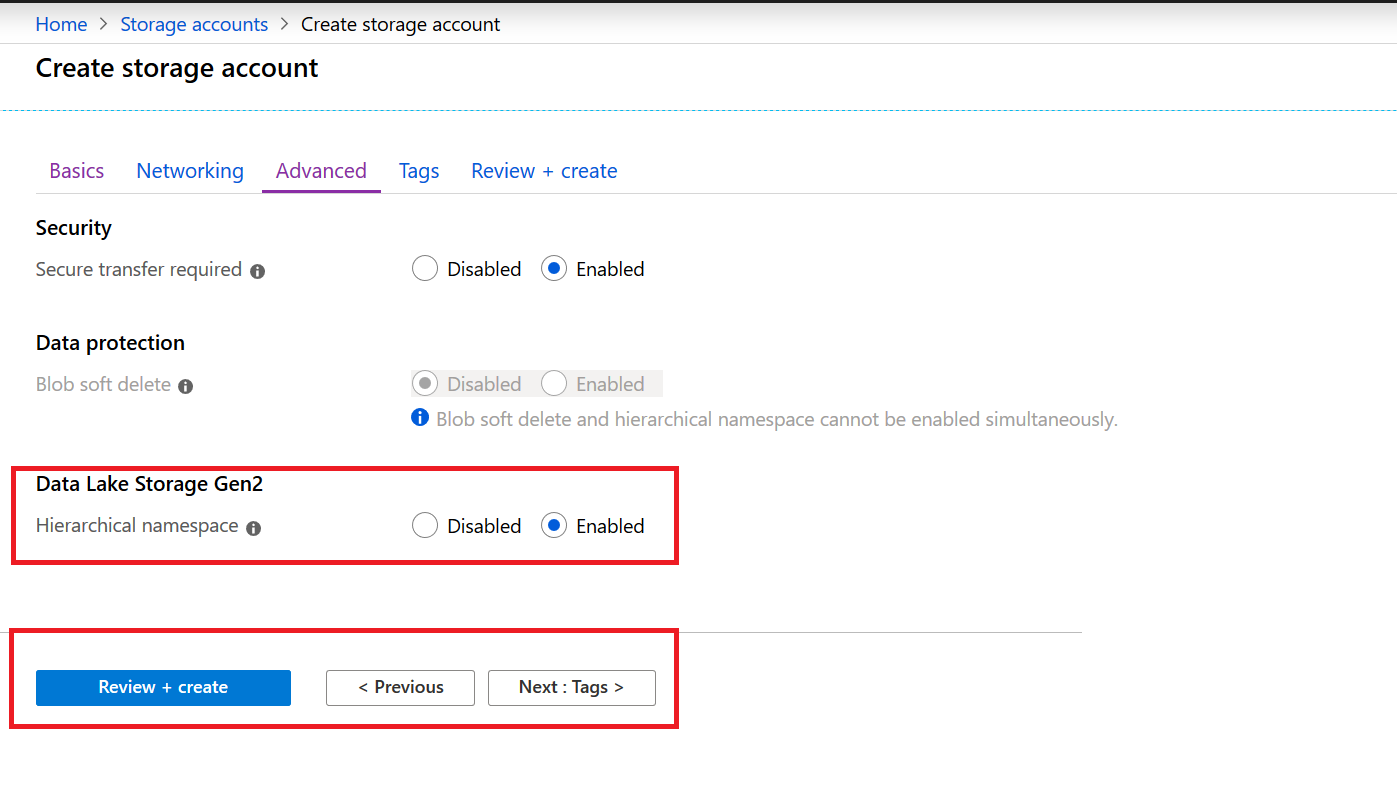
Task: Choose Enabled for Blob soft delete
Action: point(554,384)
